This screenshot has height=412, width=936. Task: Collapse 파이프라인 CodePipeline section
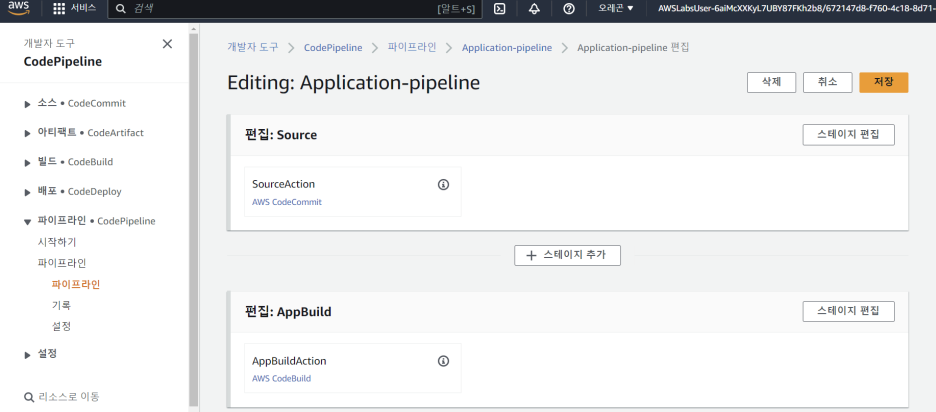coord(27,222)
